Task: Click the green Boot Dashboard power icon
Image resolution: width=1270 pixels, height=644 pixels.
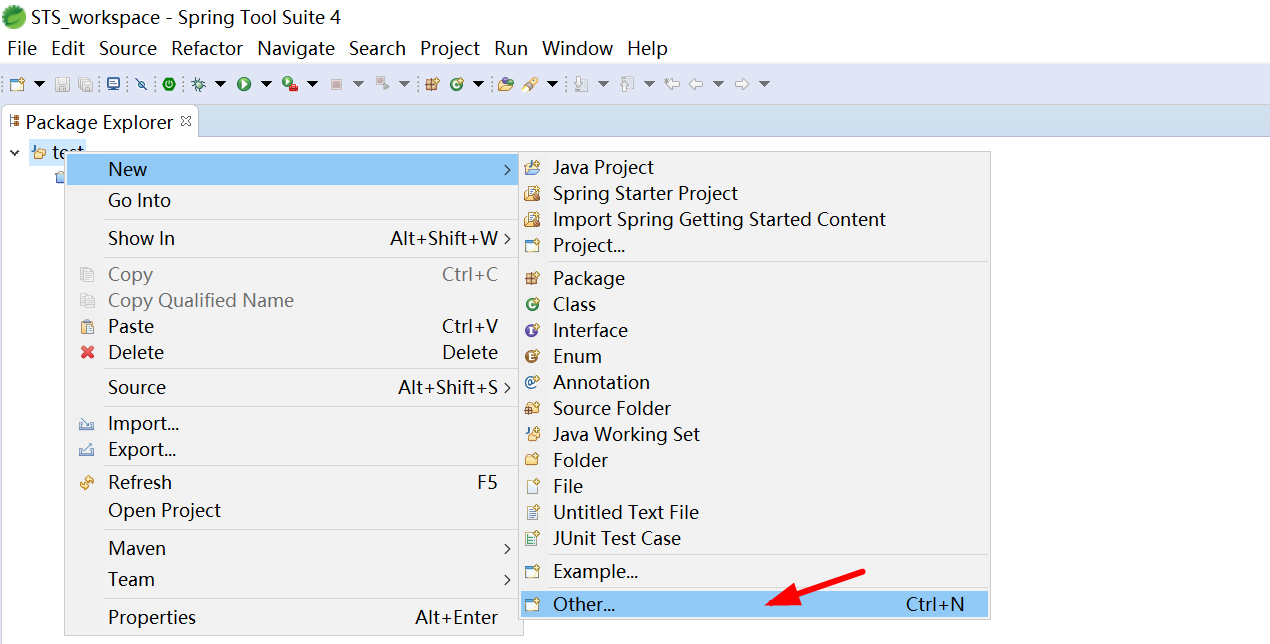Action: click(x=169, y=84)
